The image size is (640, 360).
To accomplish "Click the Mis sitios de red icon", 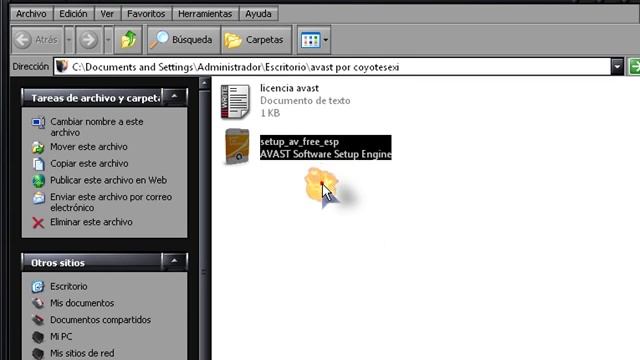I will (38, 353).
